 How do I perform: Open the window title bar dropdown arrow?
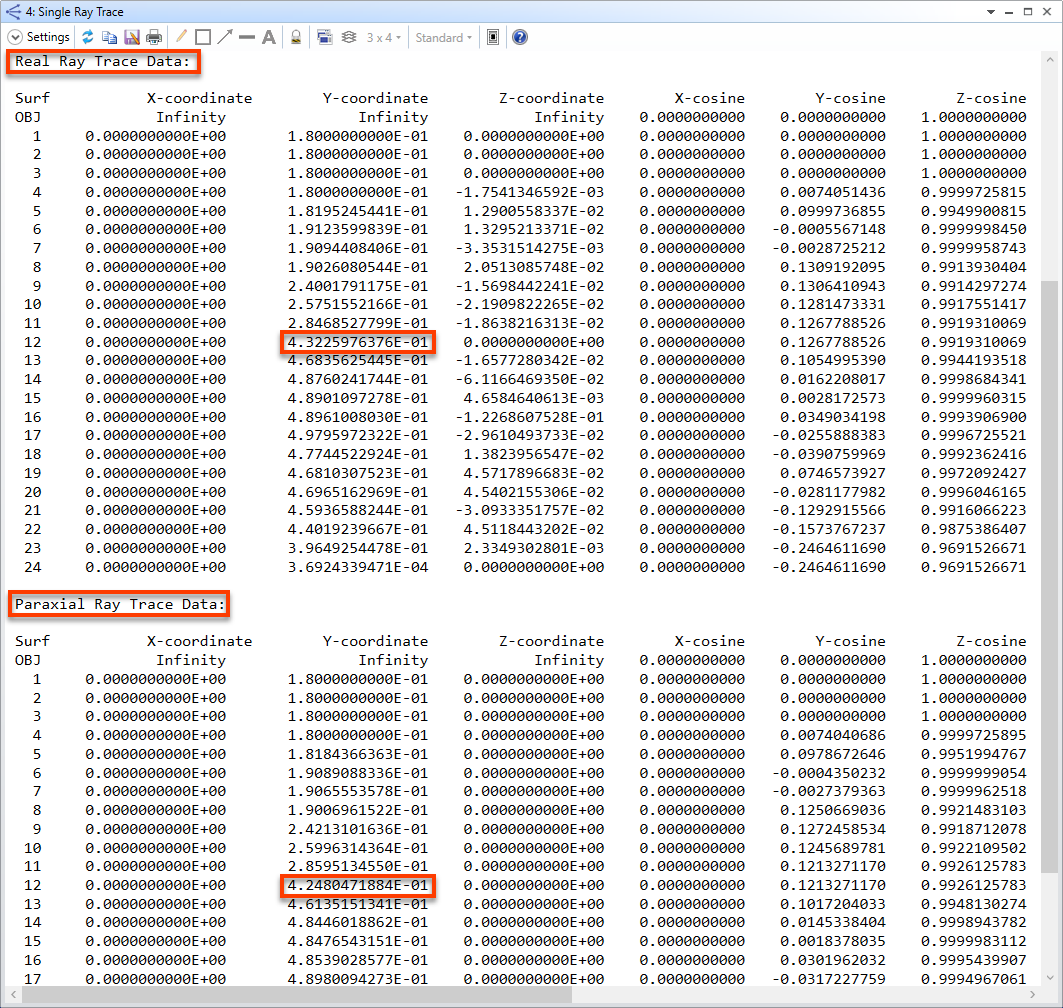[x=990, y=12]
